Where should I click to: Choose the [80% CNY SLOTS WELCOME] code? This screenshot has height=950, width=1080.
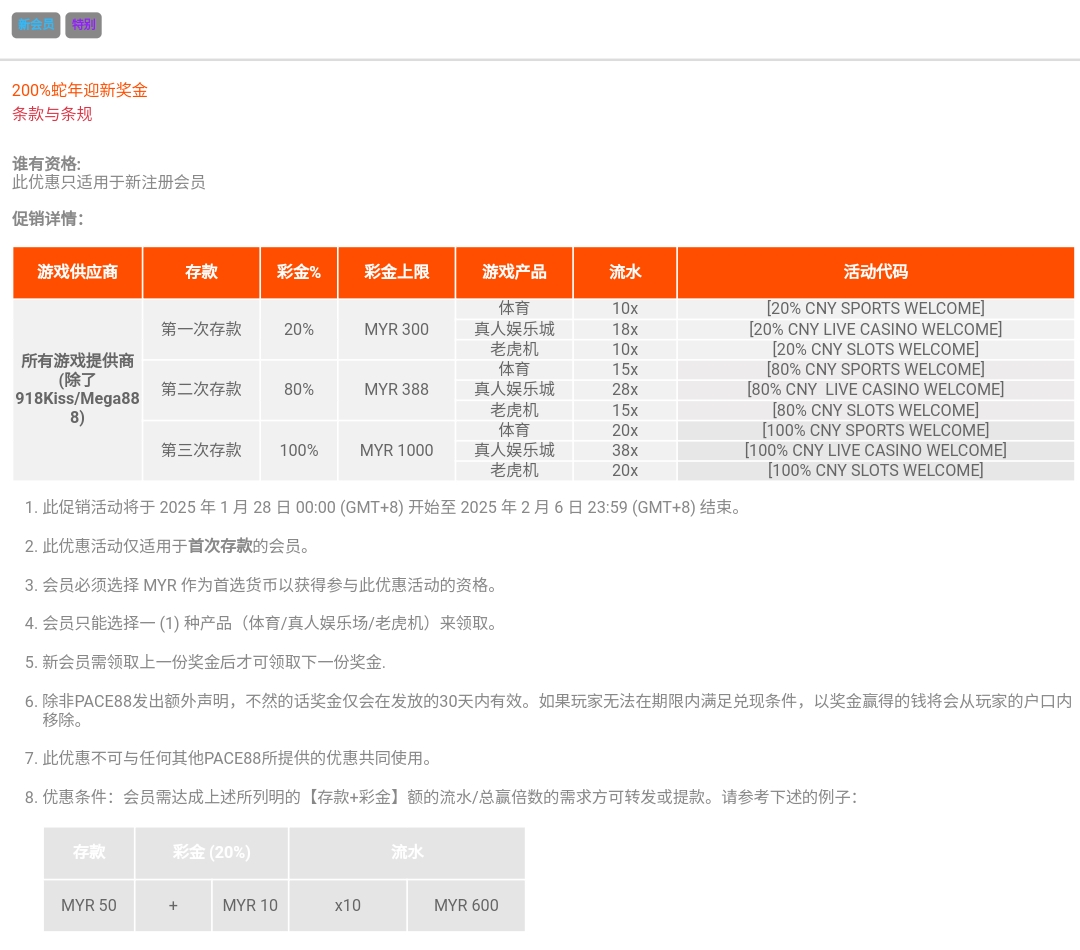(875, 410)
